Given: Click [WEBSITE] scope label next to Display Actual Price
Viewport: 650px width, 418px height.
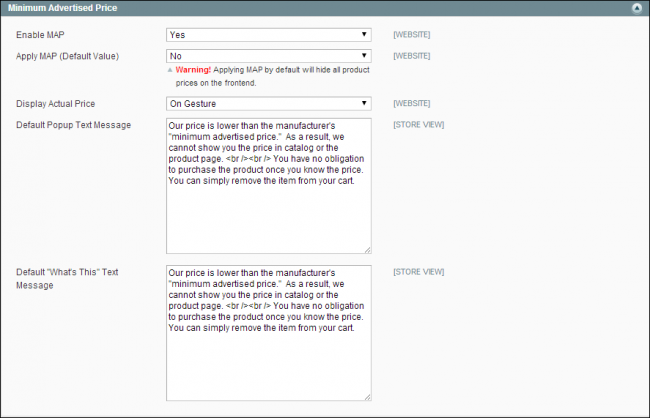Looking at the screenshot, I should point(412,104).
